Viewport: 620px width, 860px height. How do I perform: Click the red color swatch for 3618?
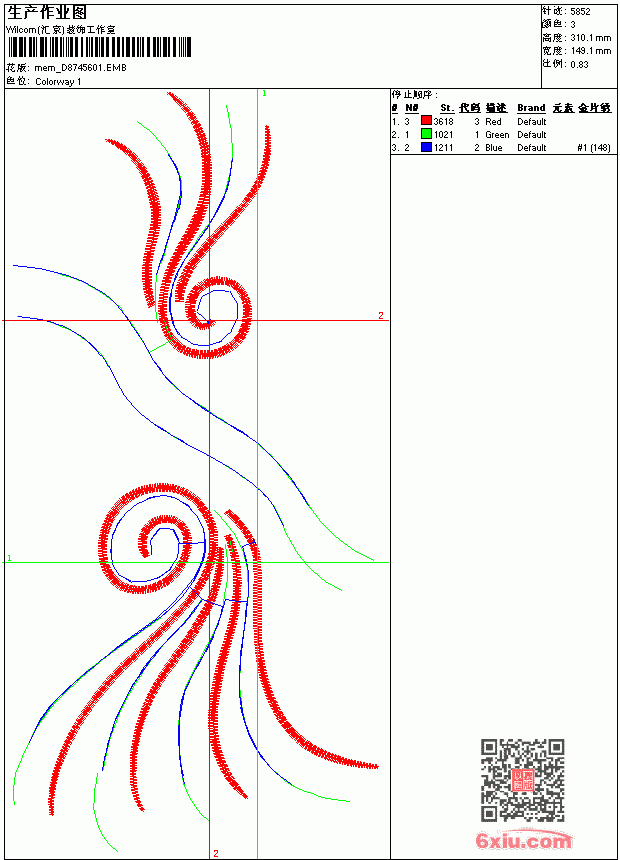426,121
